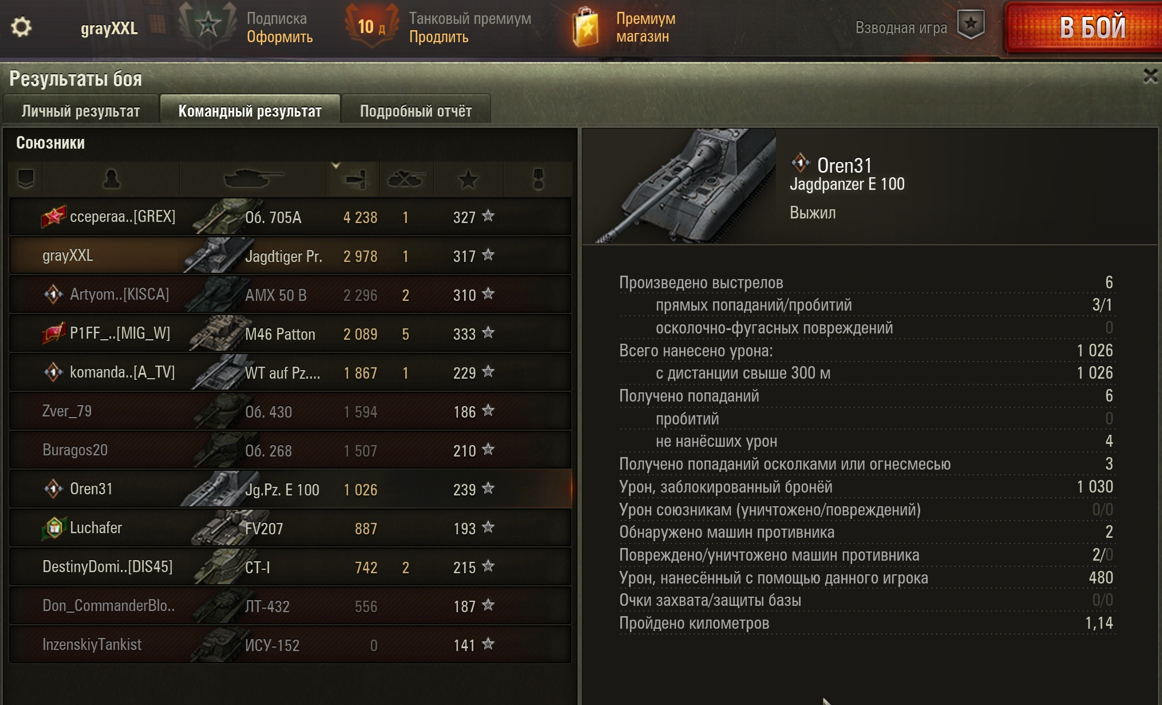The width and height of the screenshot is (1162, 705).
Task: Sort allies by player name column icon
Action: (111, 179)
